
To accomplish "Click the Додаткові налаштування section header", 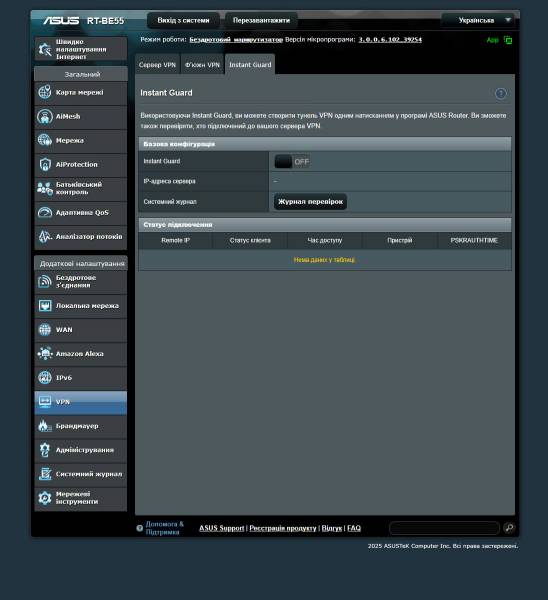I will click(x=81, y=263).
